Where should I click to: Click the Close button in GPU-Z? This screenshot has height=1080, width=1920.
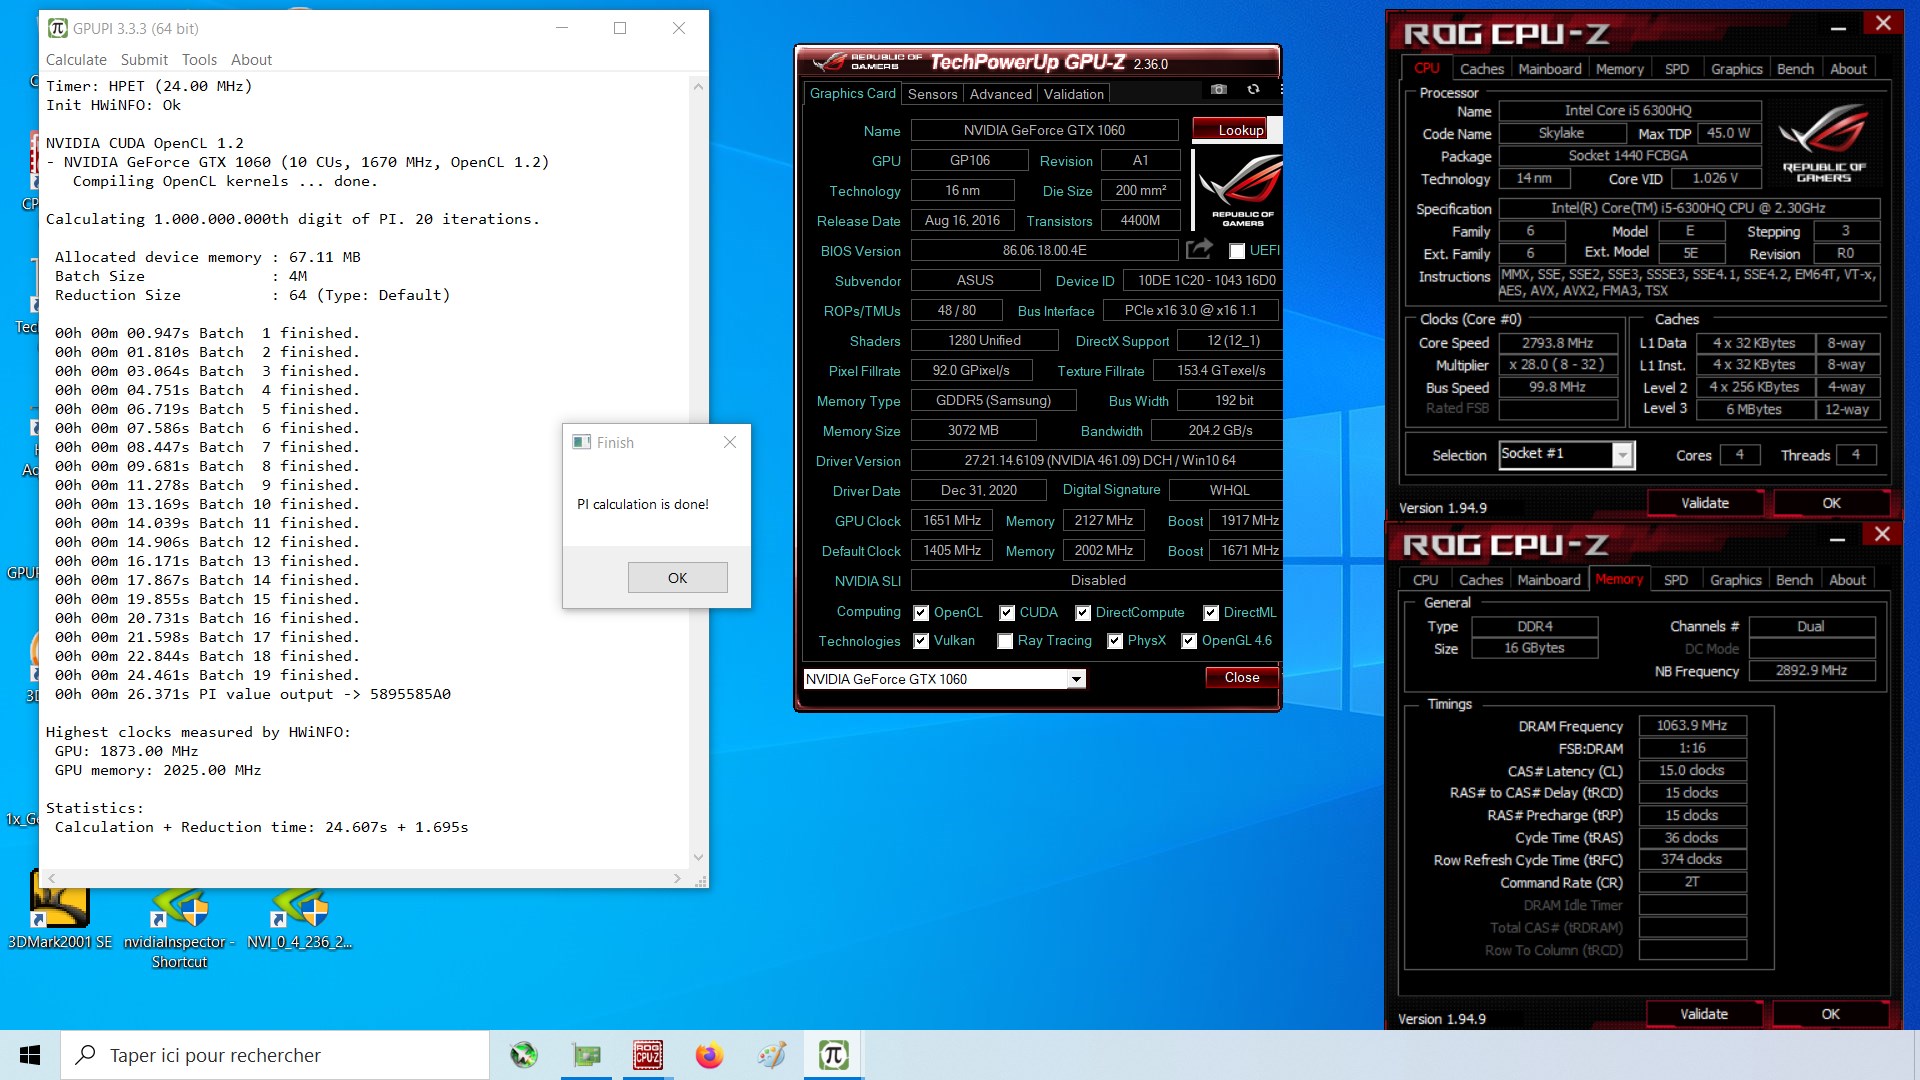click(x=1242, y=677)
